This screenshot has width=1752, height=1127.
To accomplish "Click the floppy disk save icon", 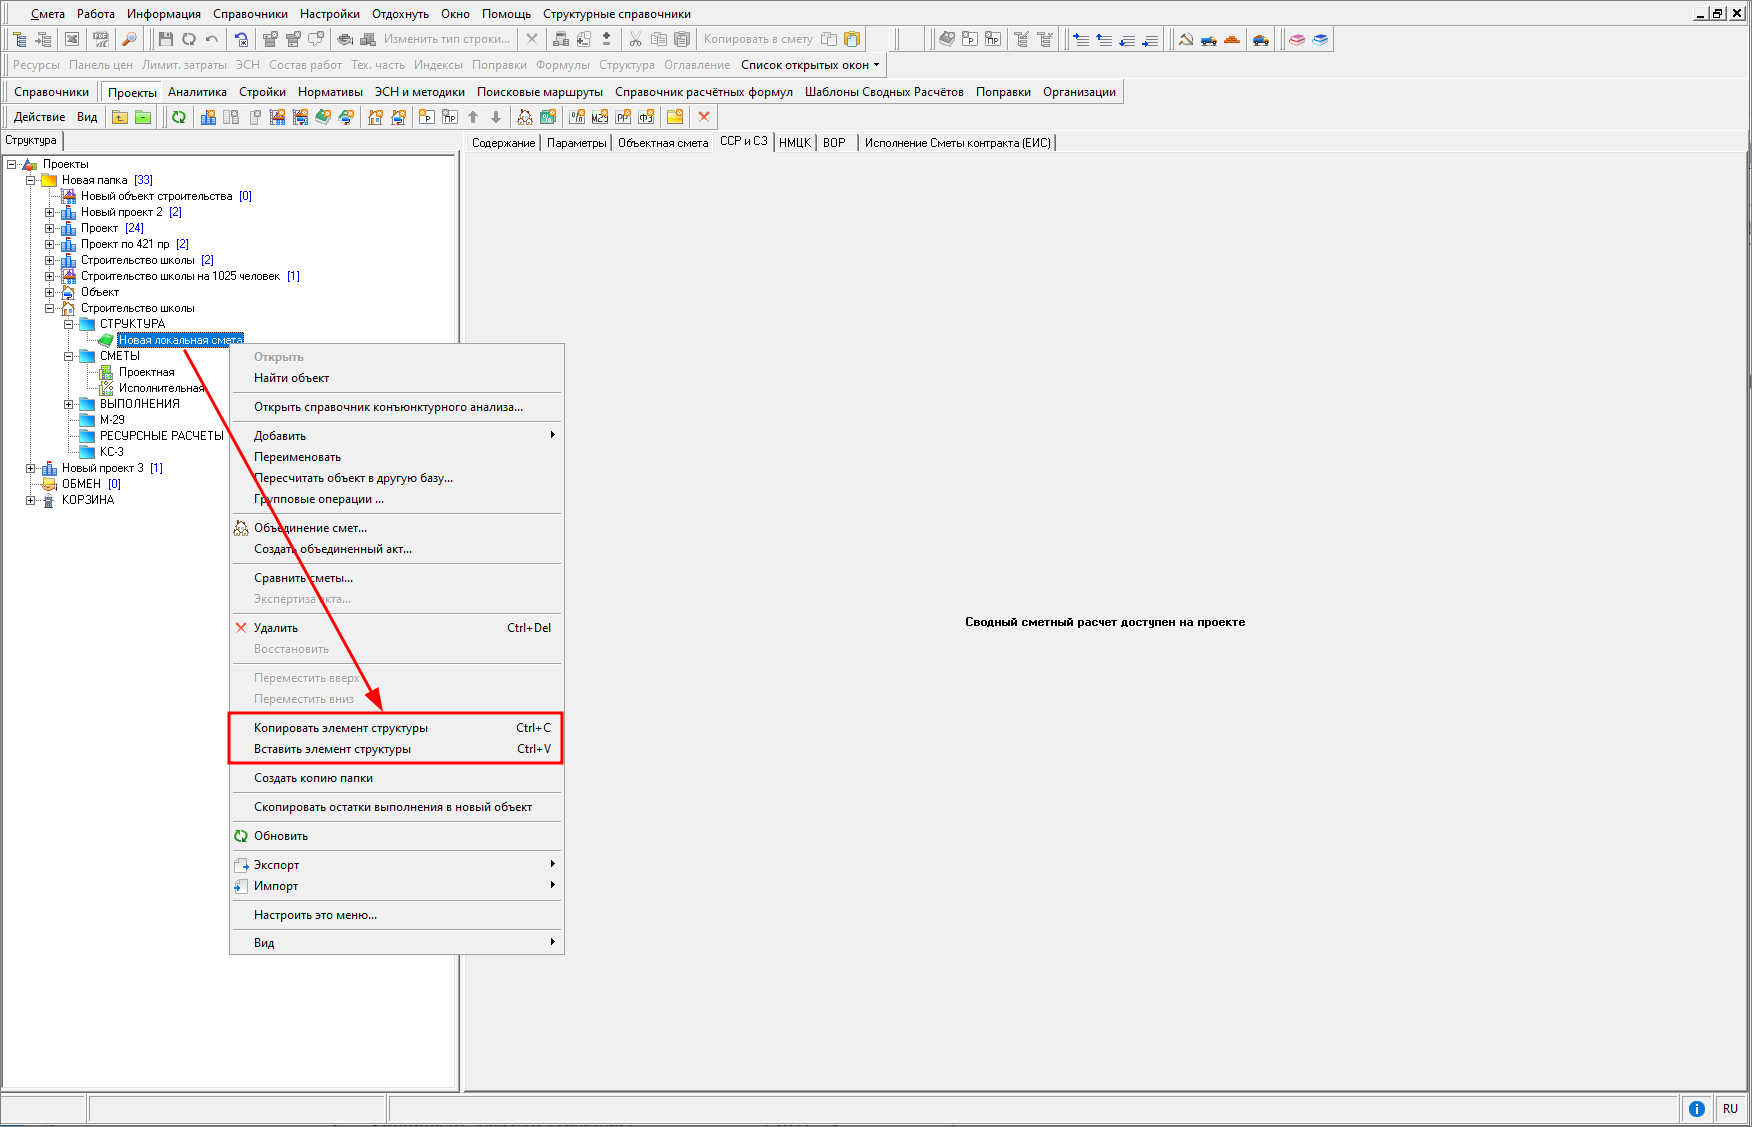I will click(x=166, y=39).
